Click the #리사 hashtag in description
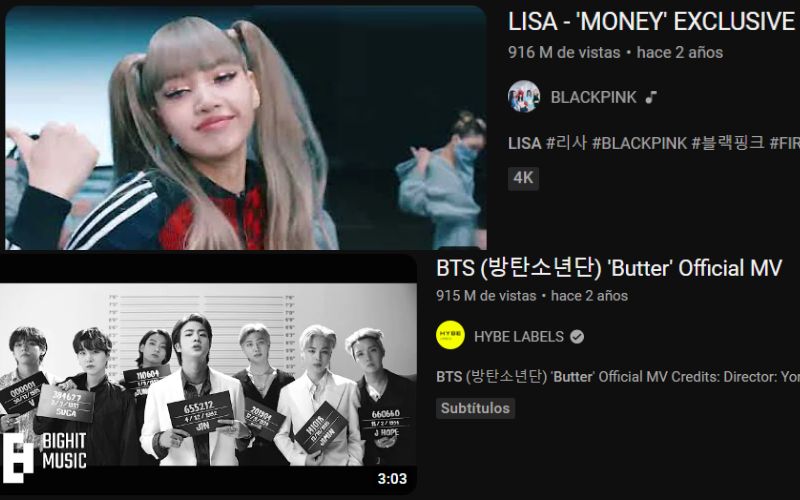 click(x=566, y=143)
